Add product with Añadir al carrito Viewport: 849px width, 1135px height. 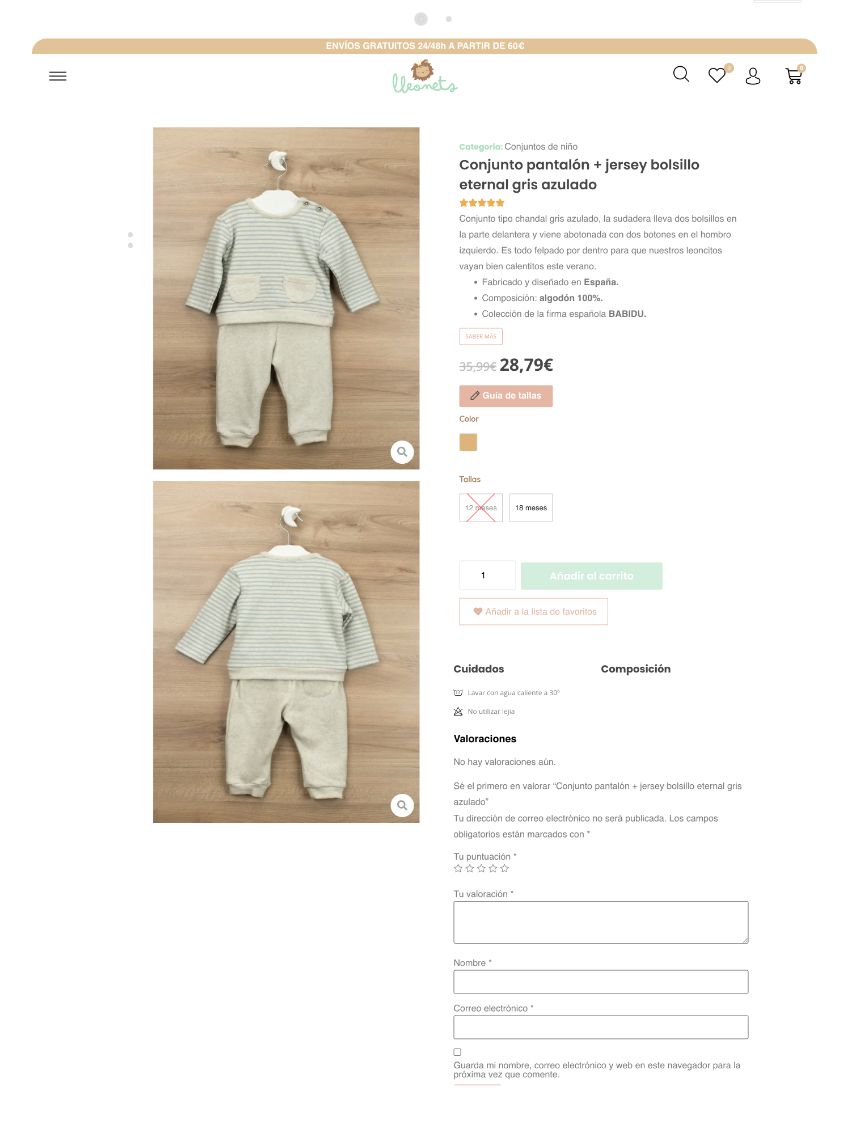coord(591,575)
